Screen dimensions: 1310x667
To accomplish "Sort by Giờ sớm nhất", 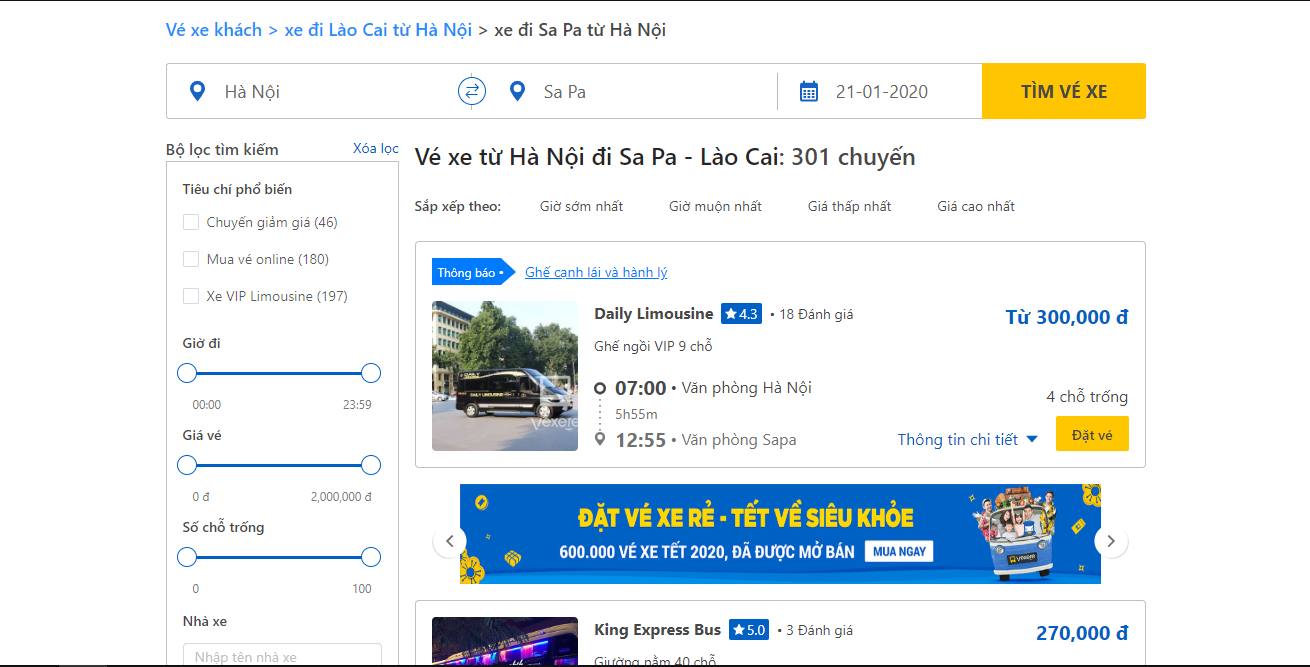I will tap(581, 206).
